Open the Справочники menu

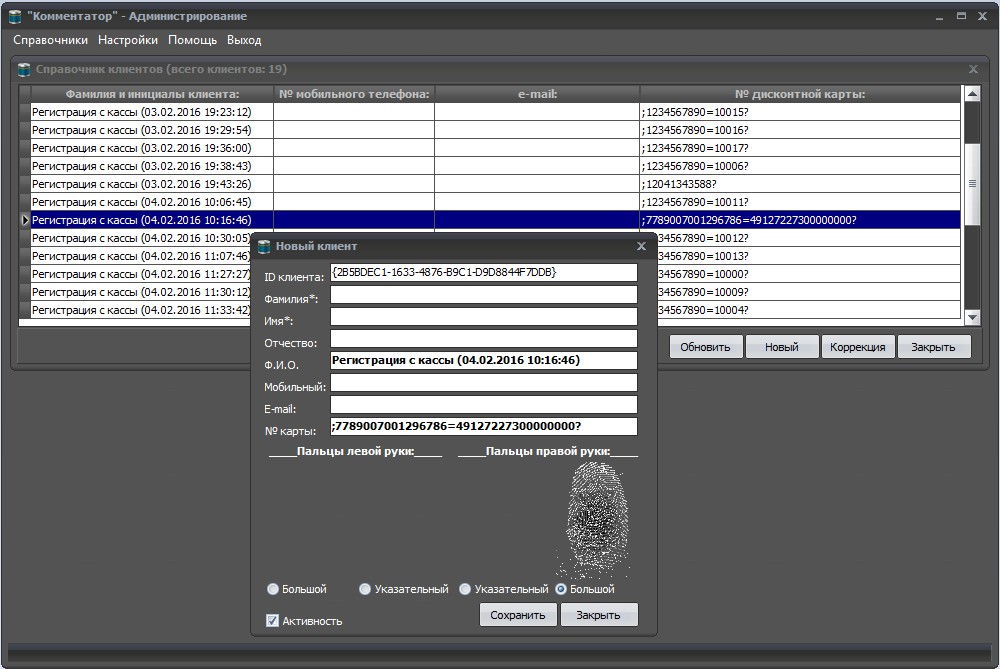click(50, 40)
